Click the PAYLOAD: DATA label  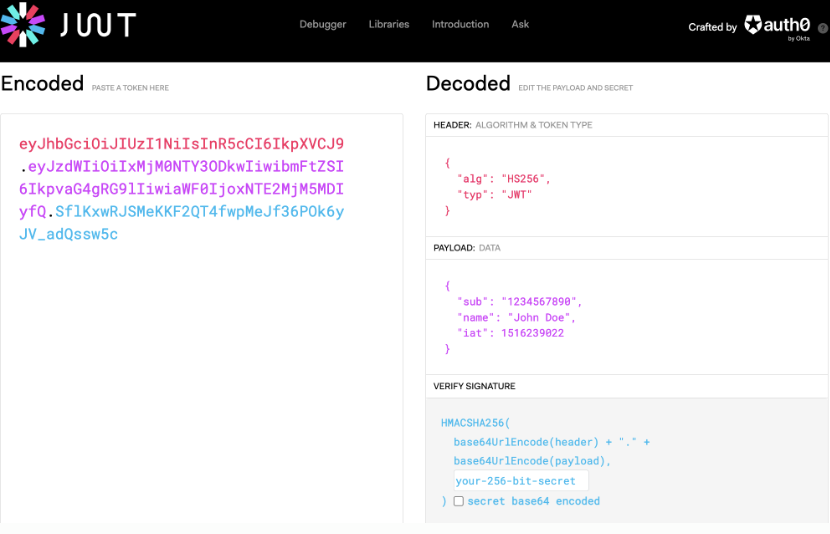(466, 248)
